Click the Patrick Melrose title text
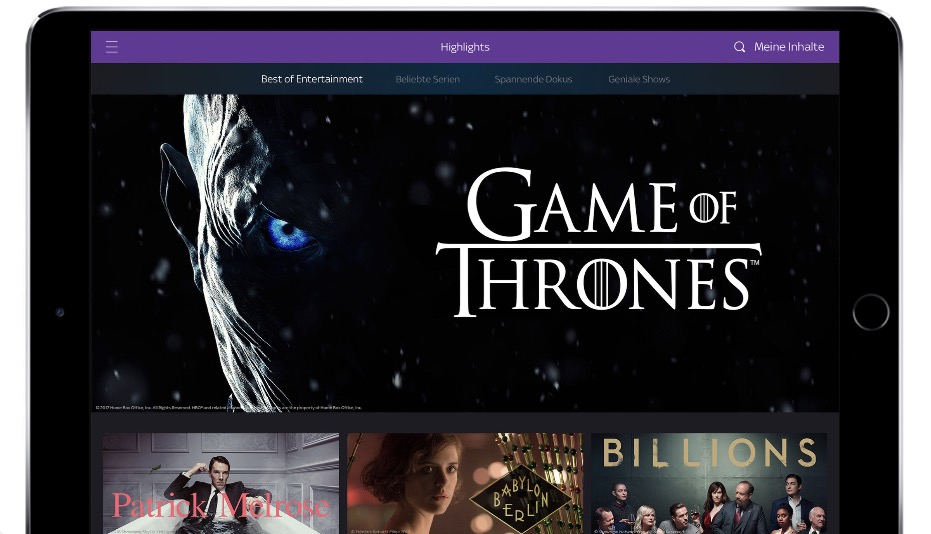Image resolution: width=931 pixels, height=534 pixels. coord(220,506)
